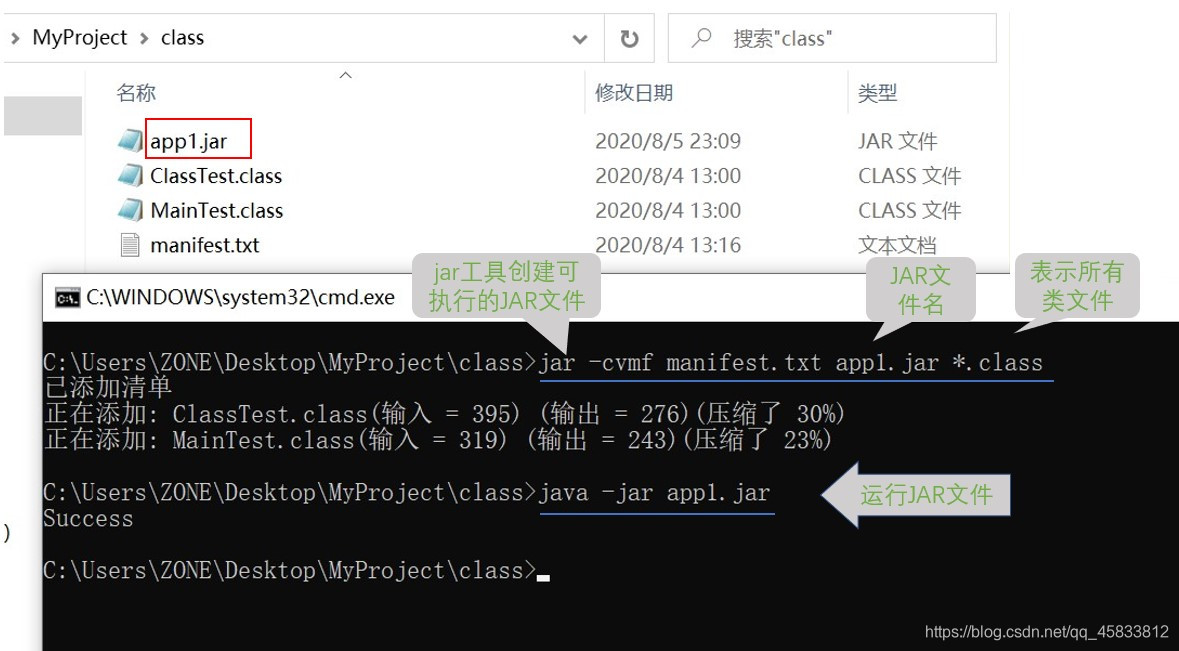
Task: Click the 文本文档 type cell
Action: click(x=897, y=245)
